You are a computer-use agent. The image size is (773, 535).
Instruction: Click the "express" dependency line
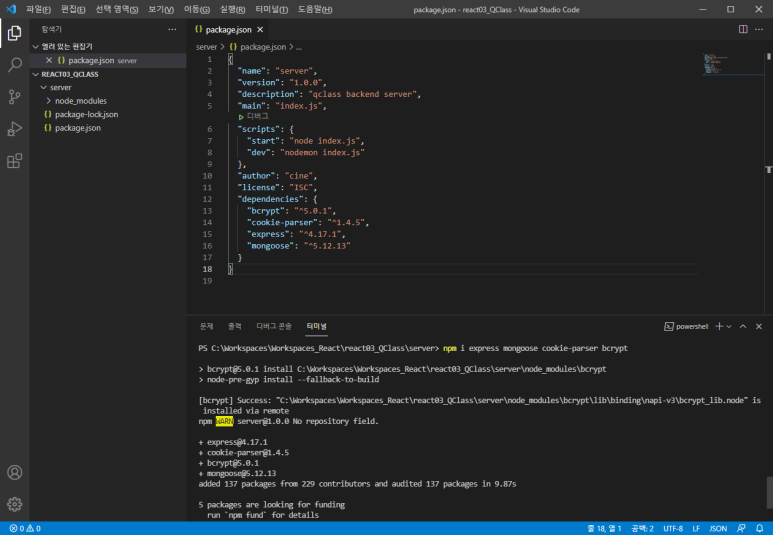pyautogui.click(x=296, y=234)
